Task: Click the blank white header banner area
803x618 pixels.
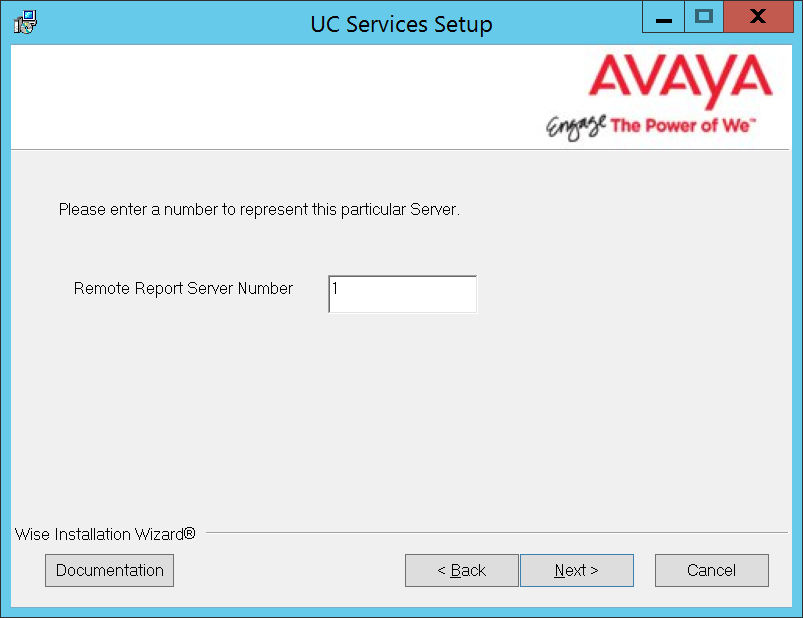Action: 277,97
